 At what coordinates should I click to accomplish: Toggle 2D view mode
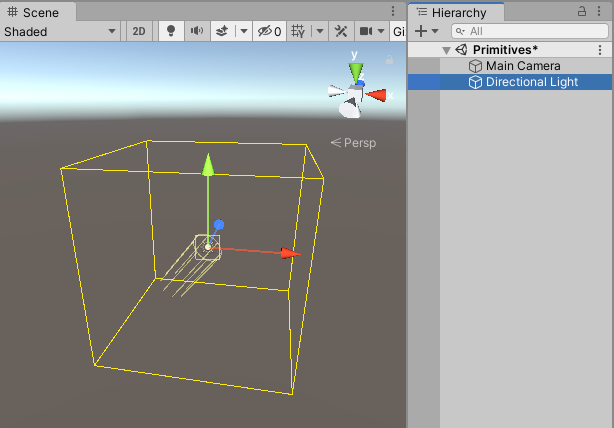click(x=139, y=31)
